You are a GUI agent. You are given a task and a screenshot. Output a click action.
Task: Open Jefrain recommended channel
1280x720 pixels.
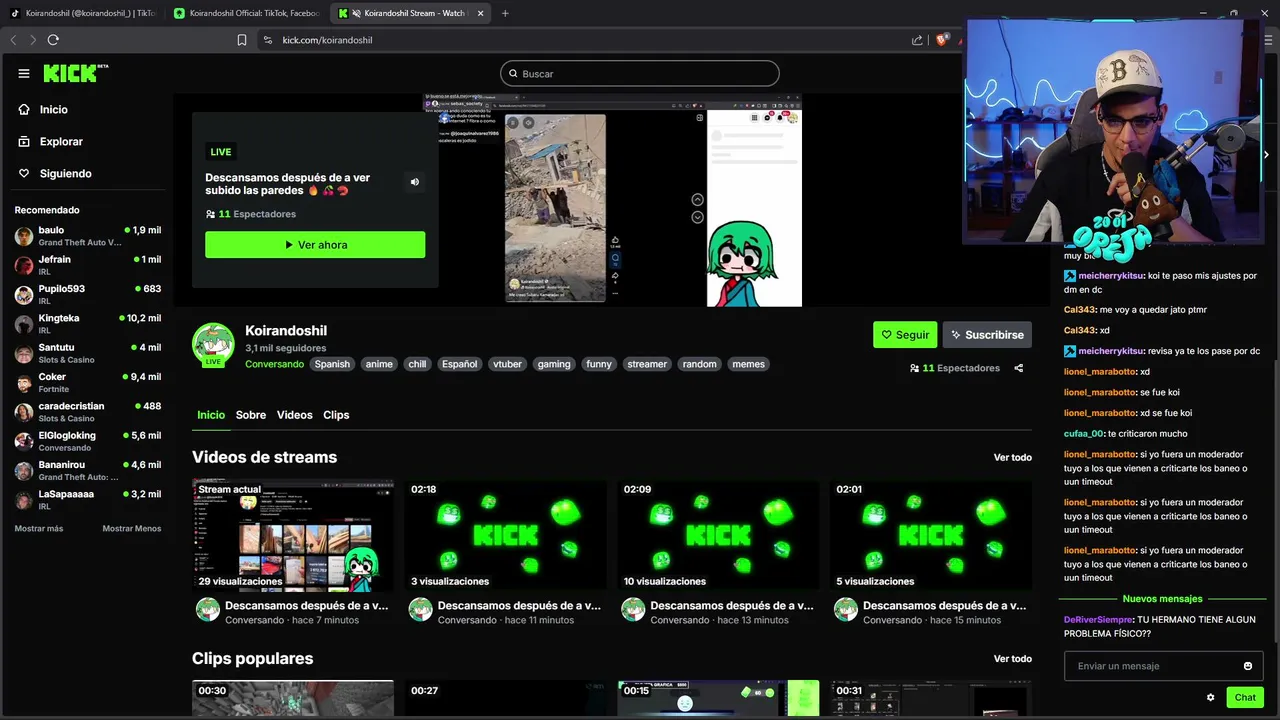(x=88, y=265)
